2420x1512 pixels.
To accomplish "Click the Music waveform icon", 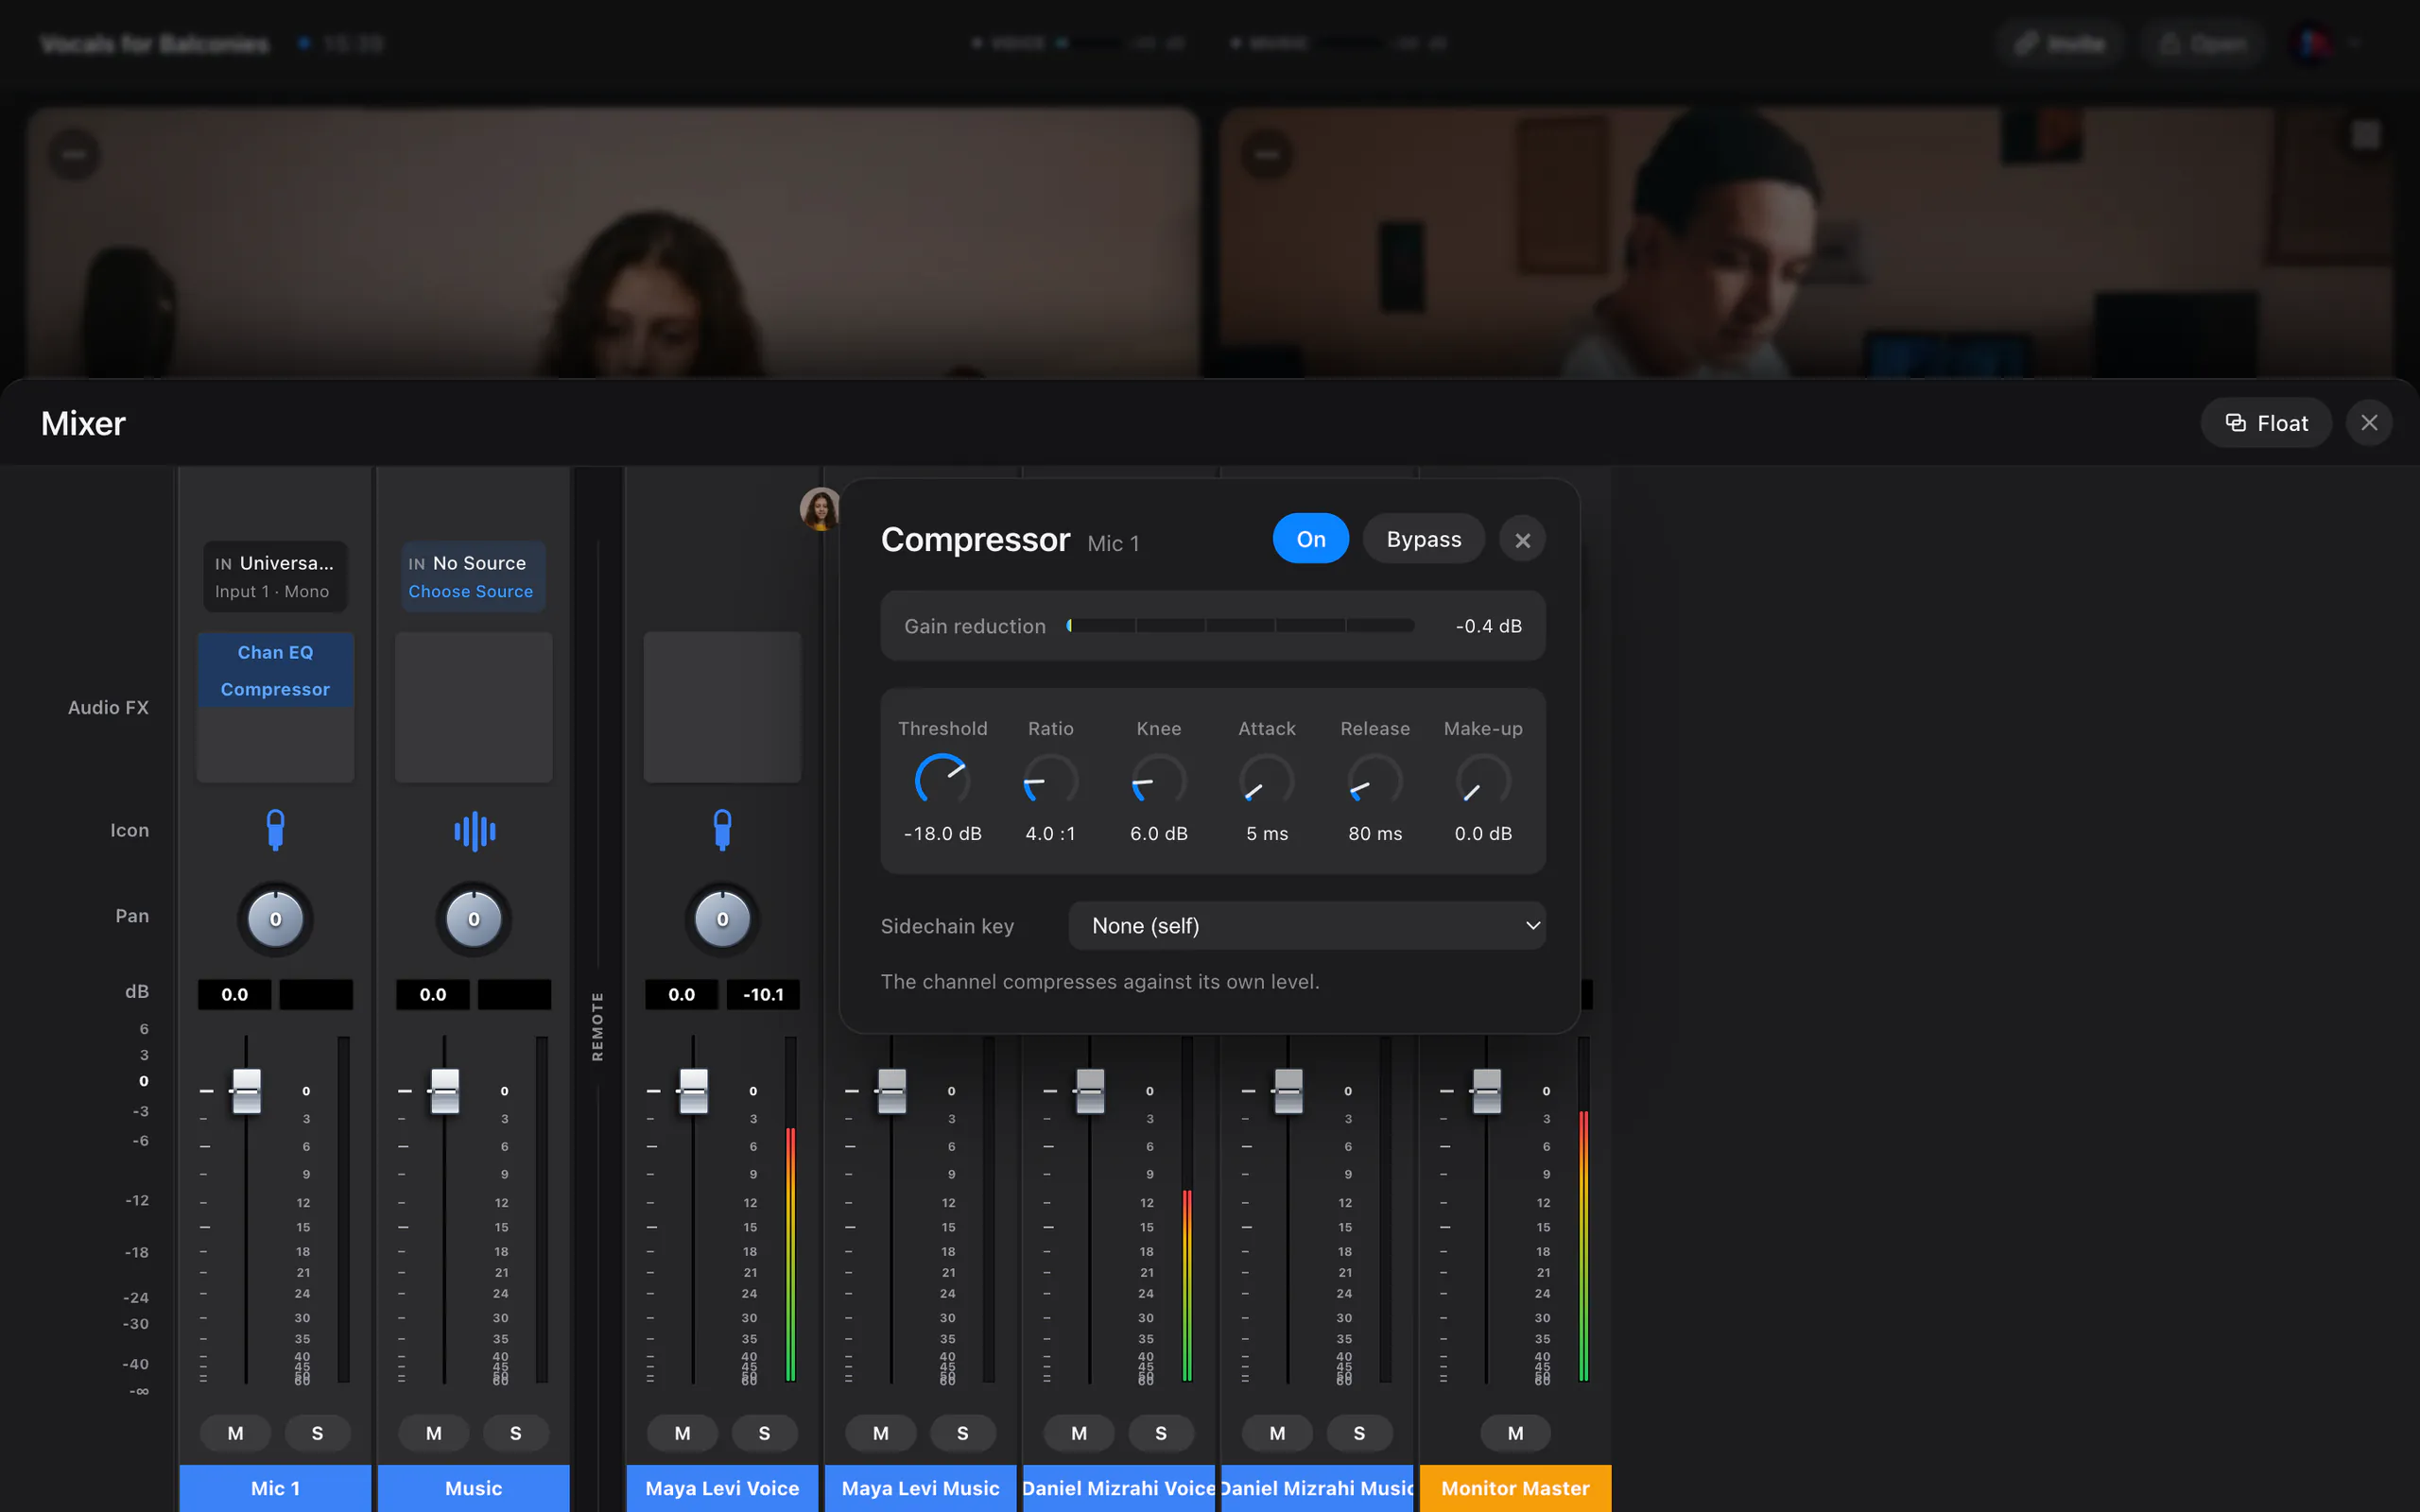I will point(474,831).
